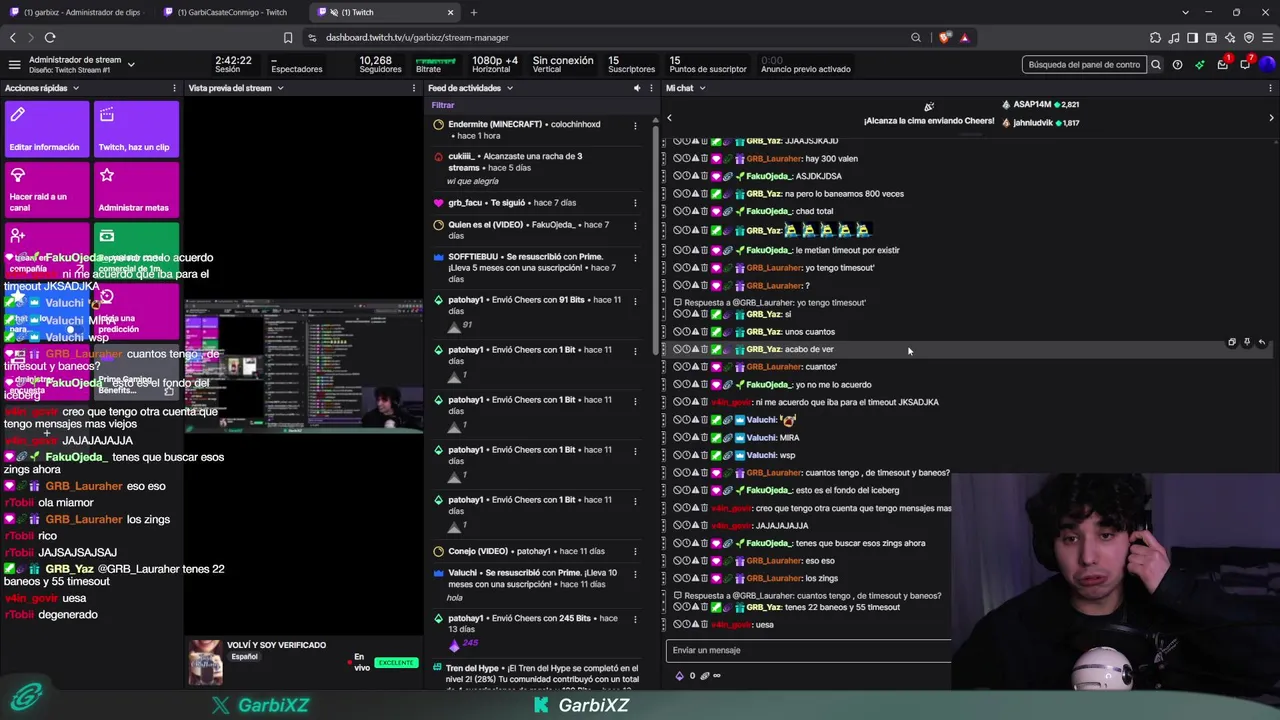This screenshot has height=720, width=1280.
Task: Click the Filtrar link in activity feed
Action: pos(443,105)
